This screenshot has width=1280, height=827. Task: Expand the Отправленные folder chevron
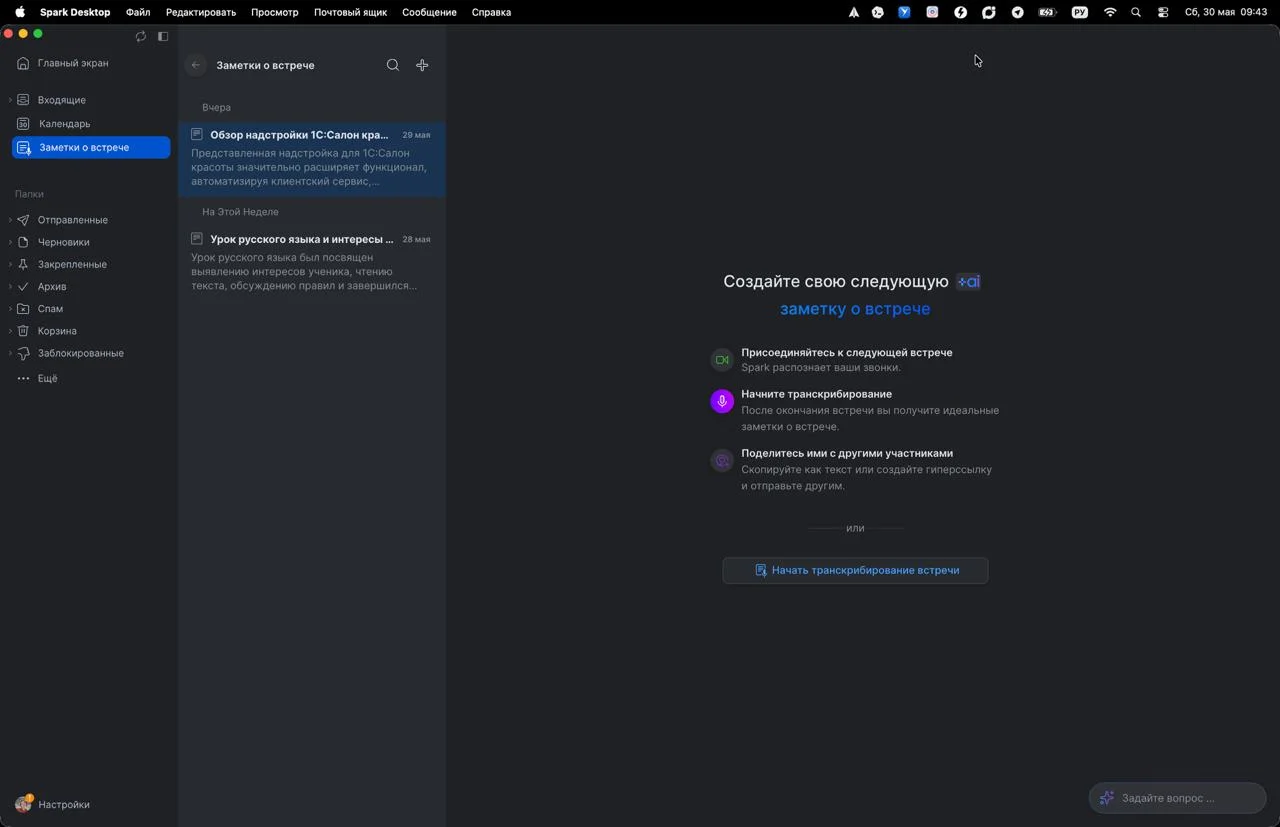tap(10, 220)
